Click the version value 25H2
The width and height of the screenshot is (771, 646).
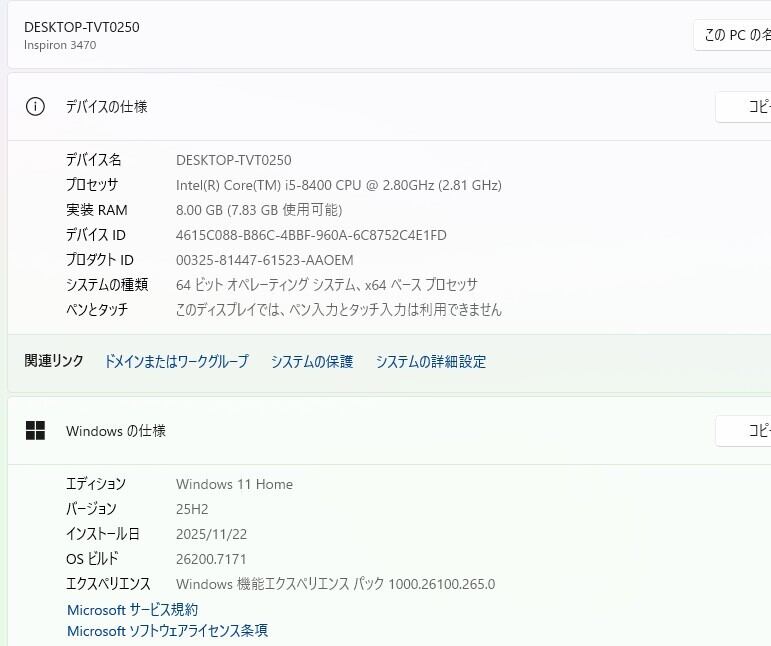pyautogui.click(x=192, y=509)
